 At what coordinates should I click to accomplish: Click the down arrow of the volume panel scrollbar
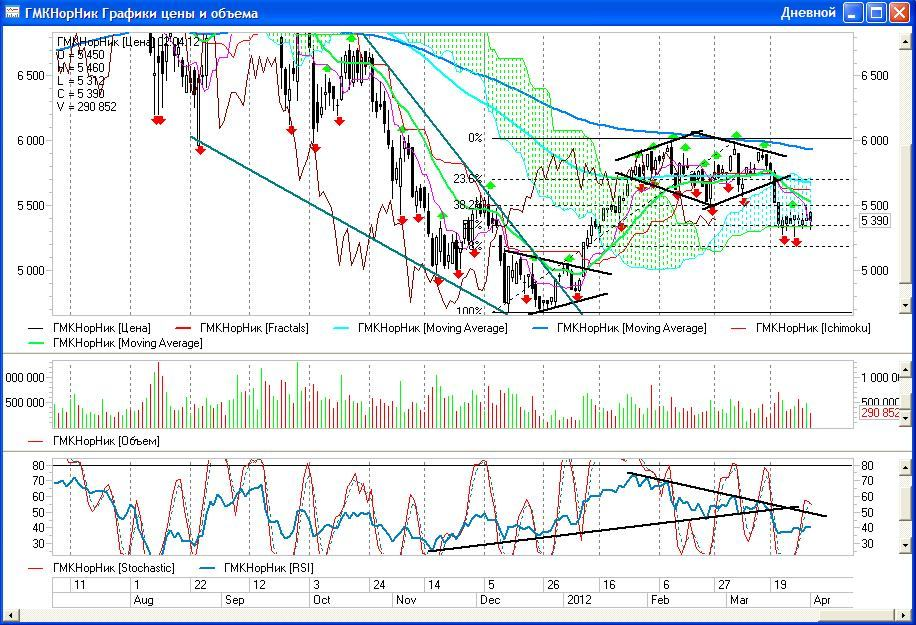pyautogui.click(x=905, y=418)
